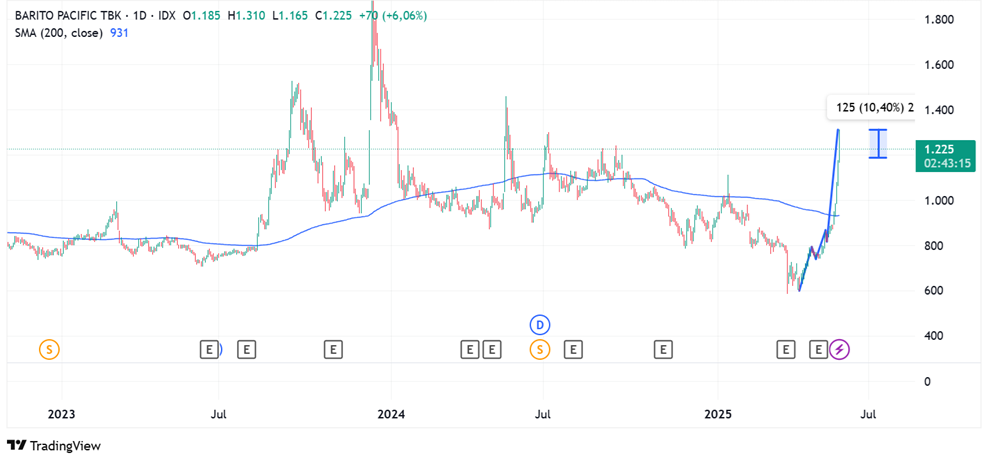Click the open value O1.185
This screenshot has height=456, width=983.
click(x=201, y=17)
